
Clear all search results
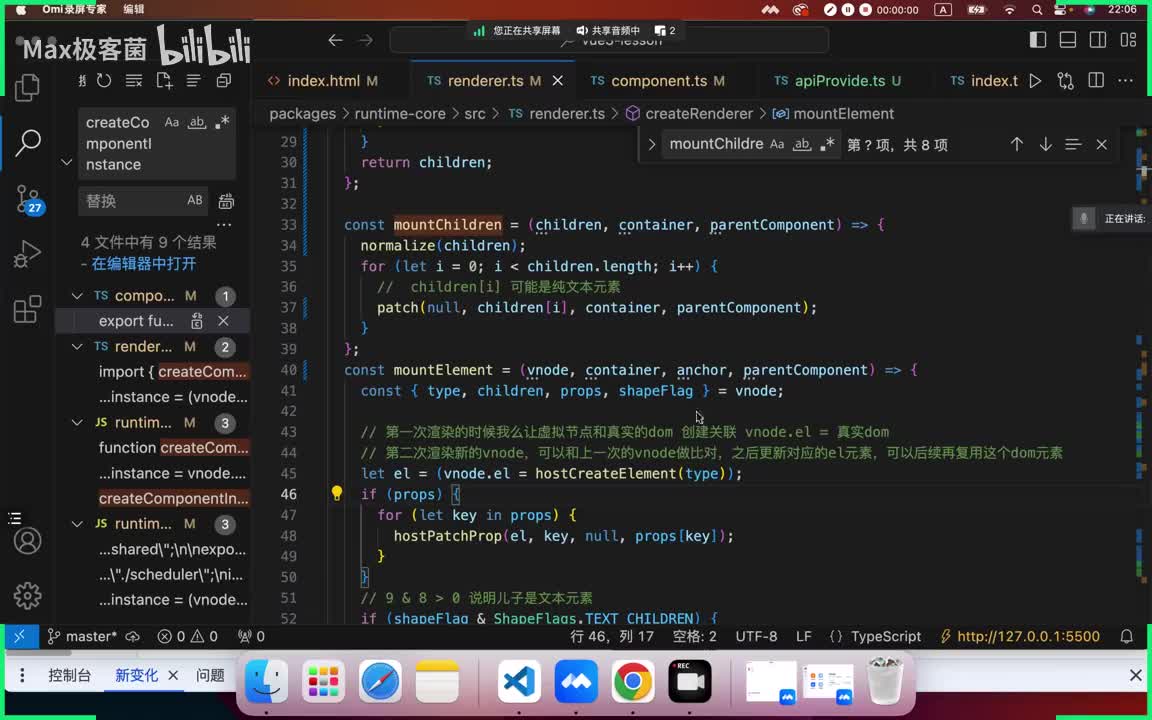pyautogui.click(x=133, y=81)
